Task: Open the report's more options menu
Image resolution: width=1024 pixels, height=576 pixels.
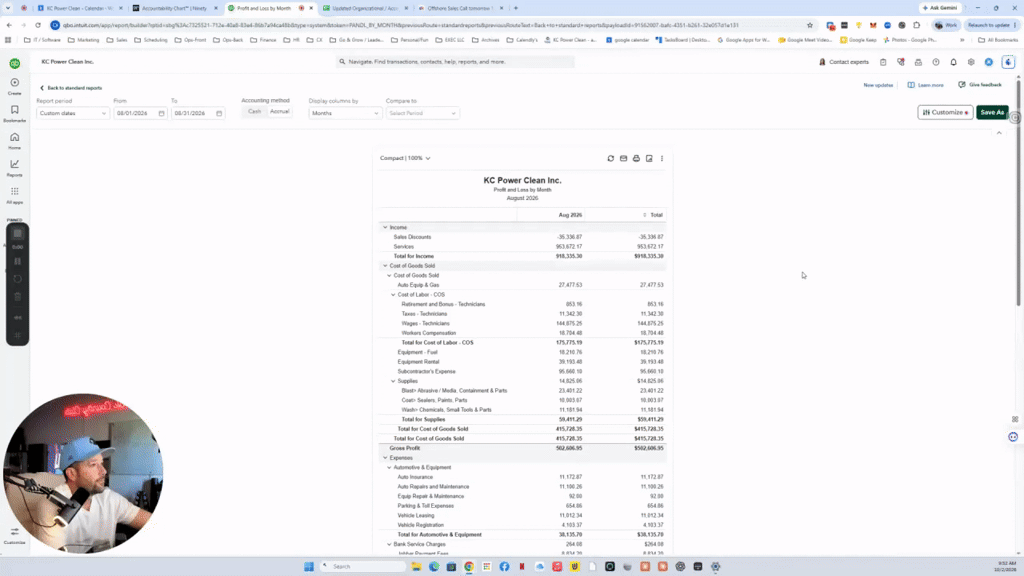Action: click(x=662, y=159)
